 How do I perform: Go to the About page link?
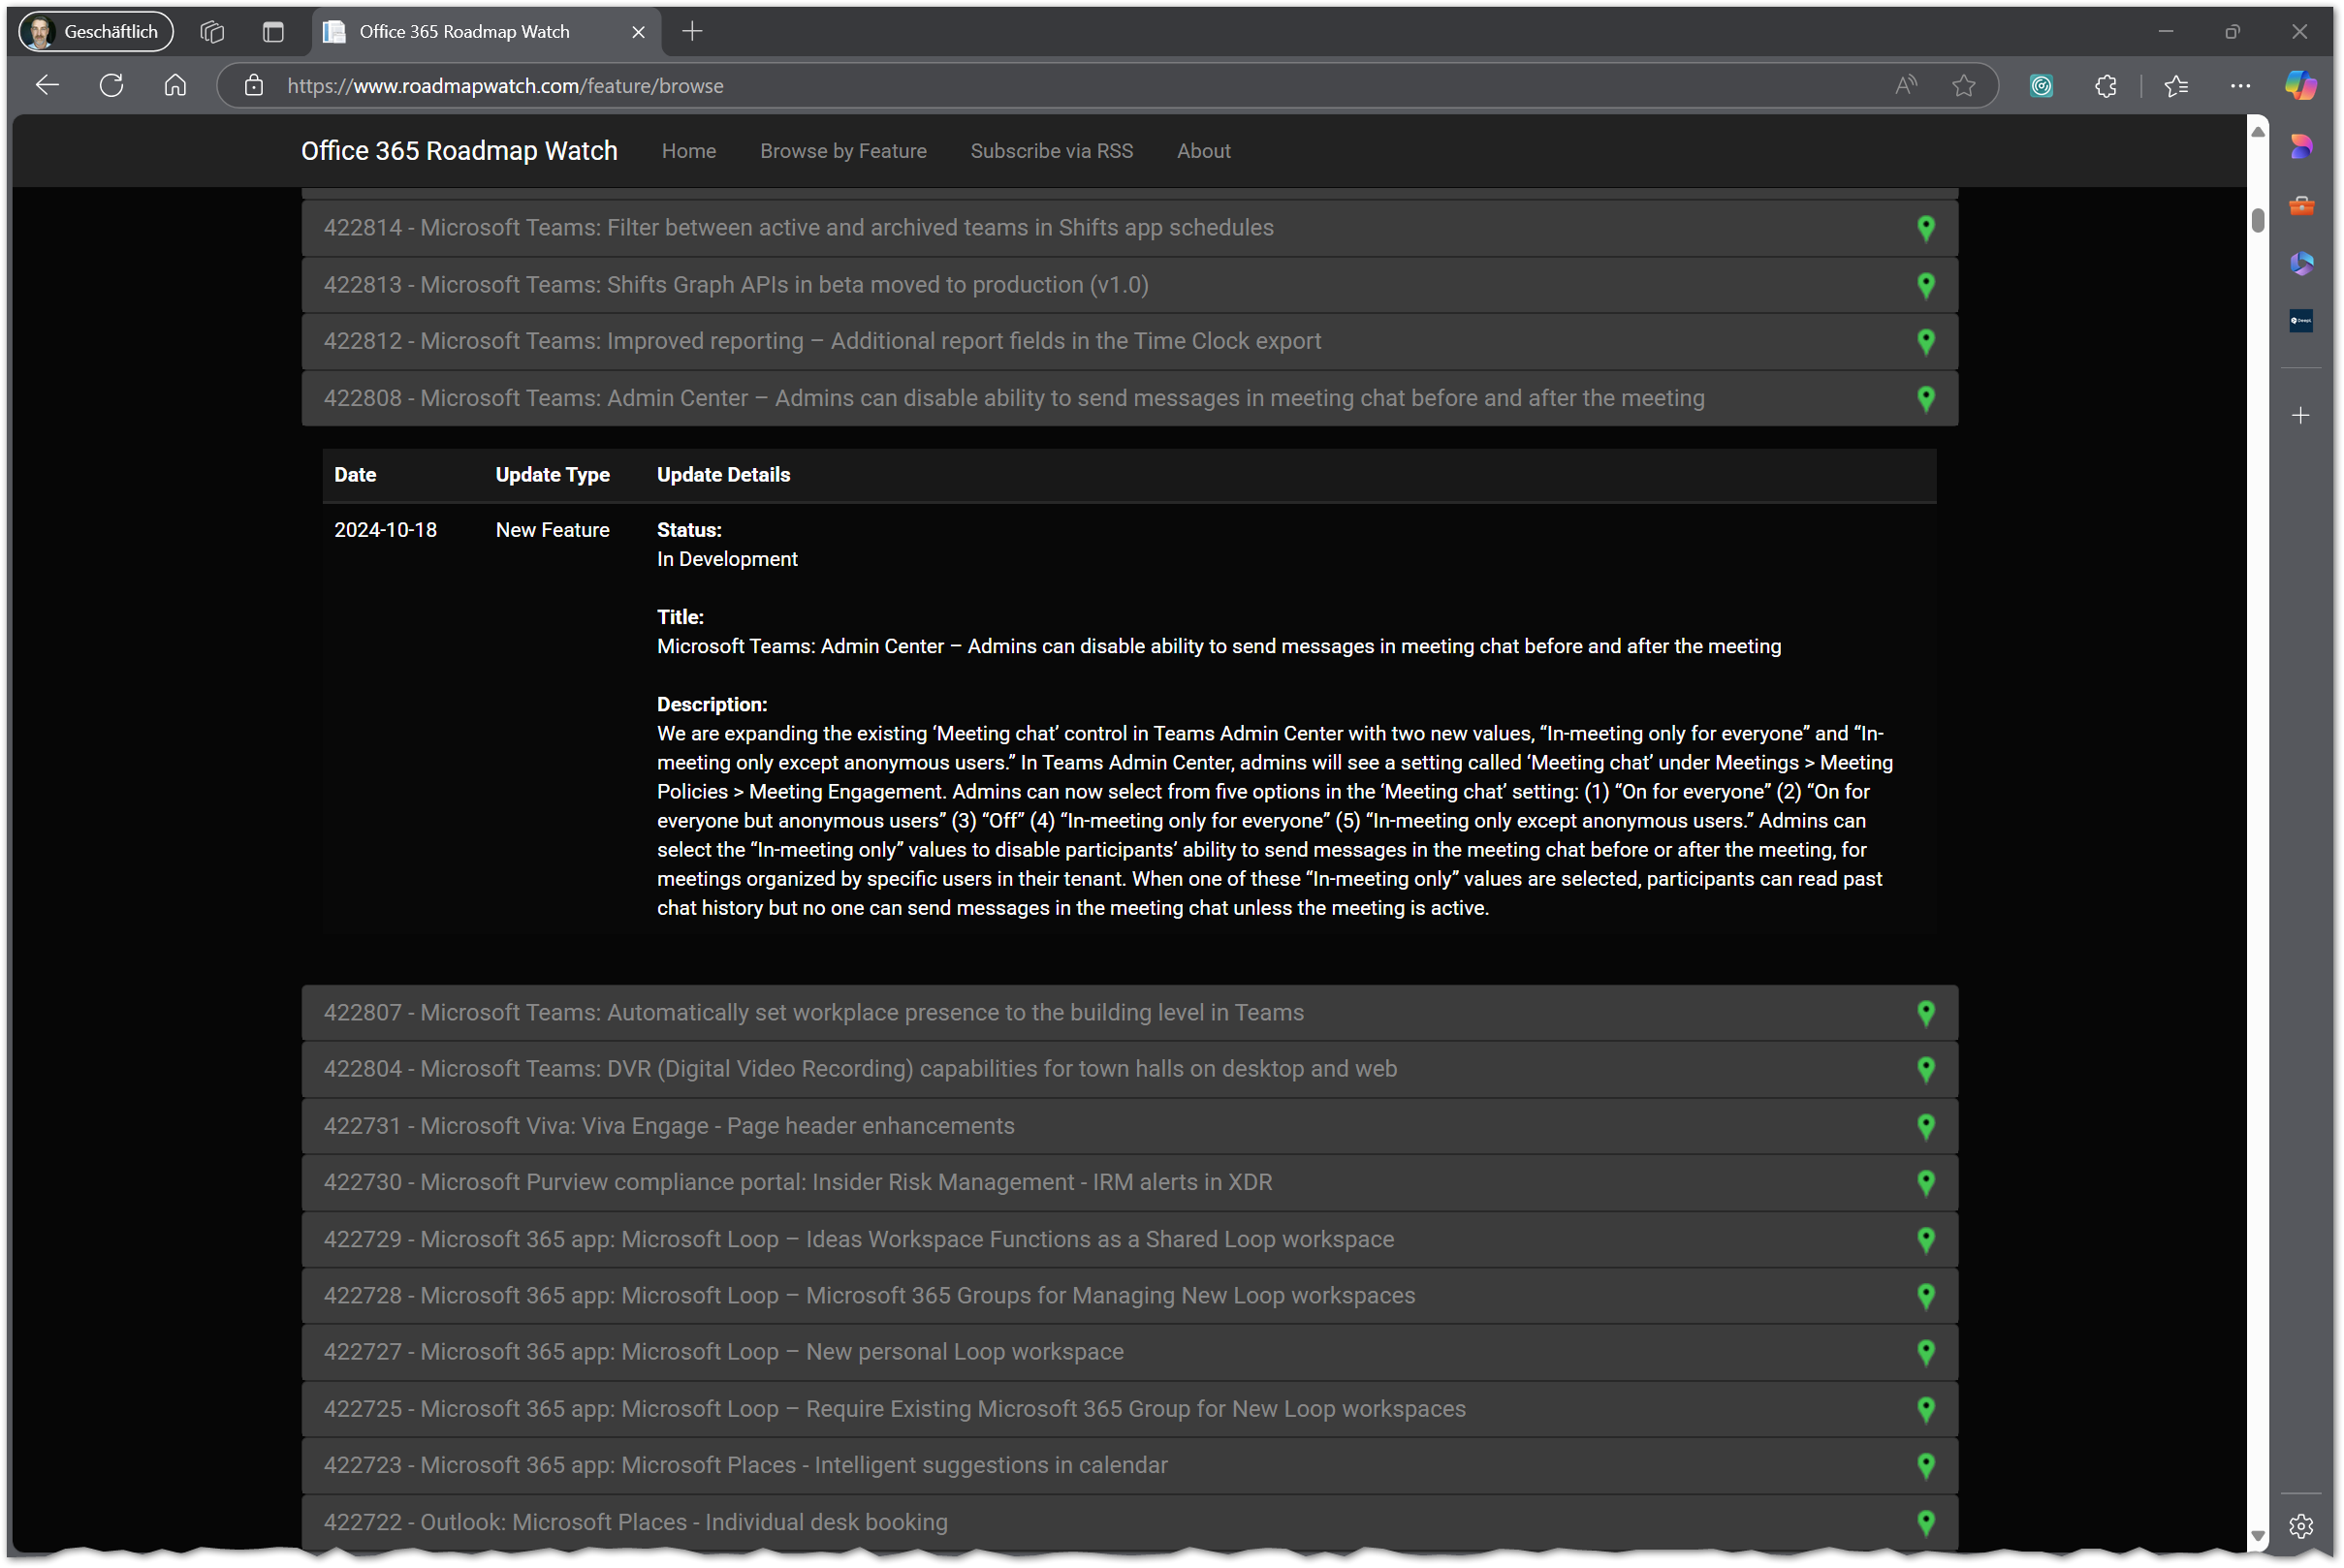(x=1203, y=151)
